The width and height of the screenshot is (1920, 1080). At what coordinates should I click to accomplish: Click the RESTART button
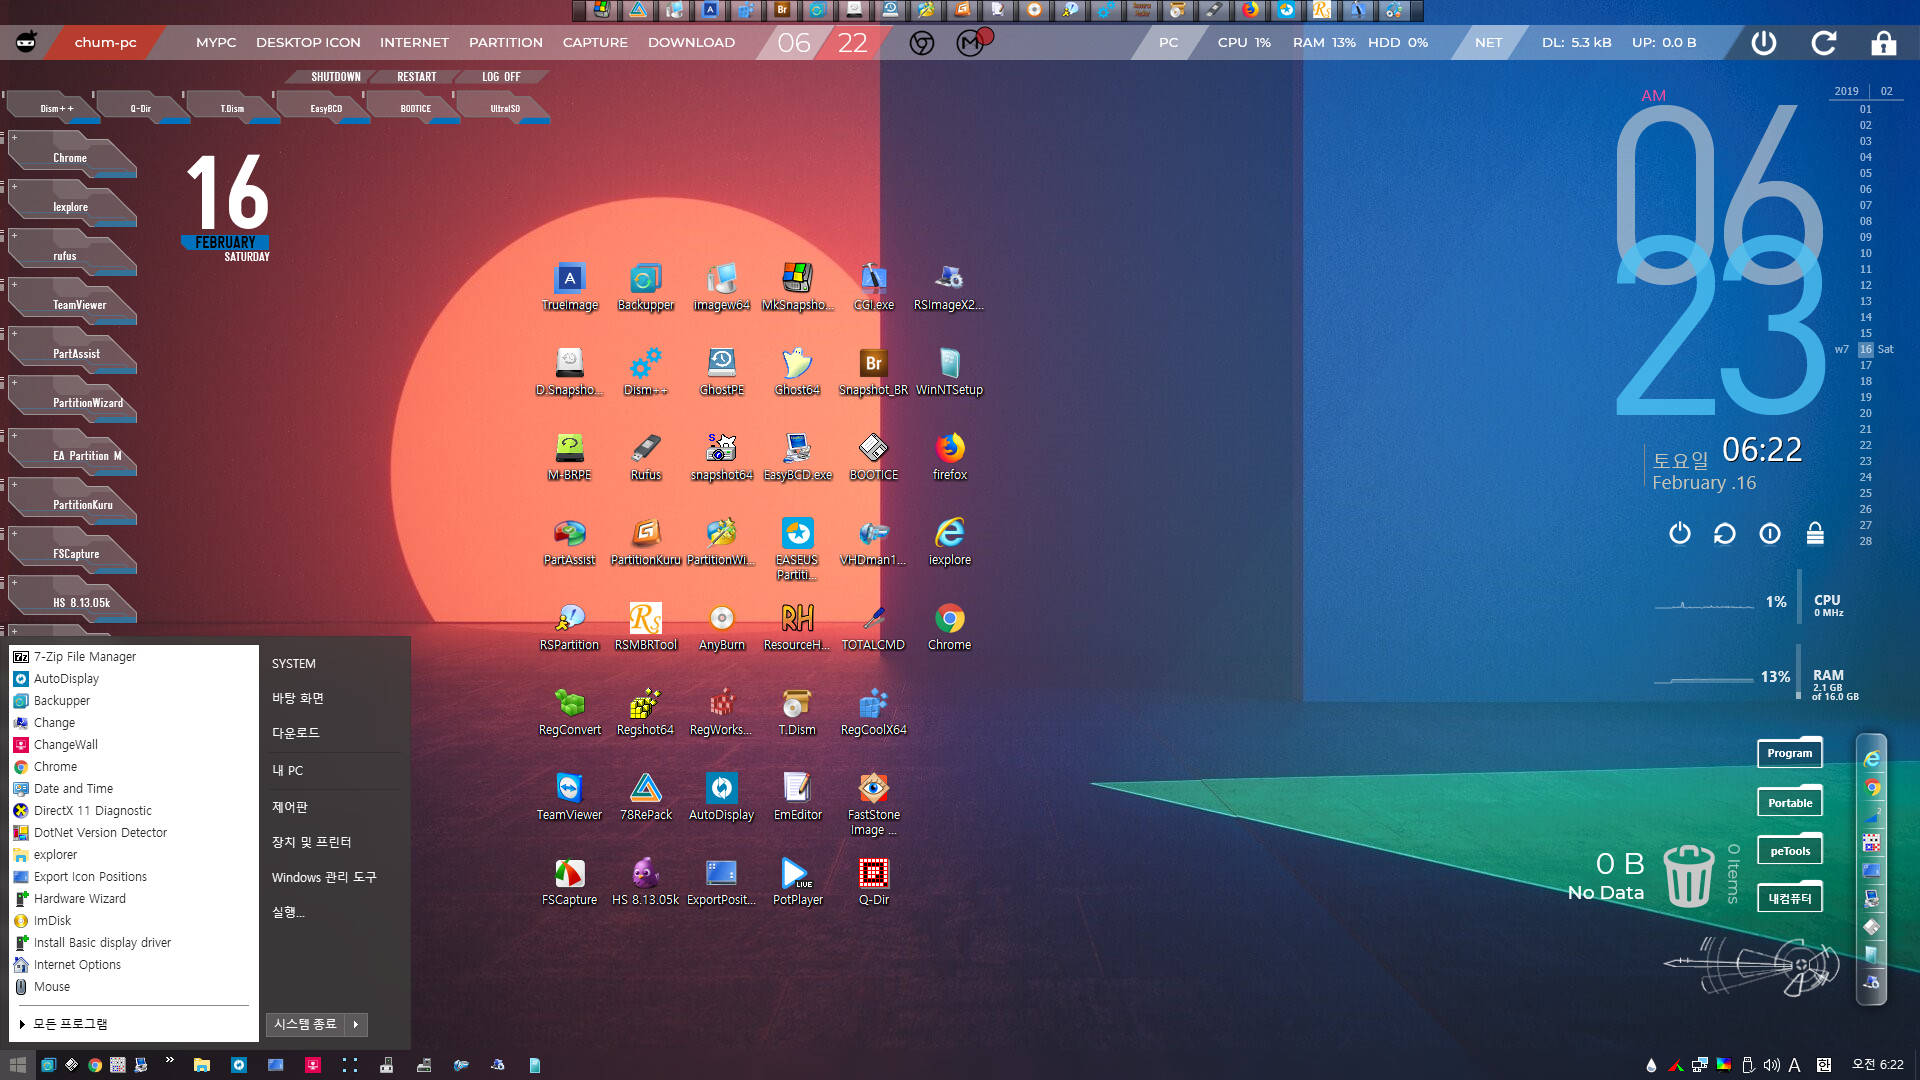[416, 77]
